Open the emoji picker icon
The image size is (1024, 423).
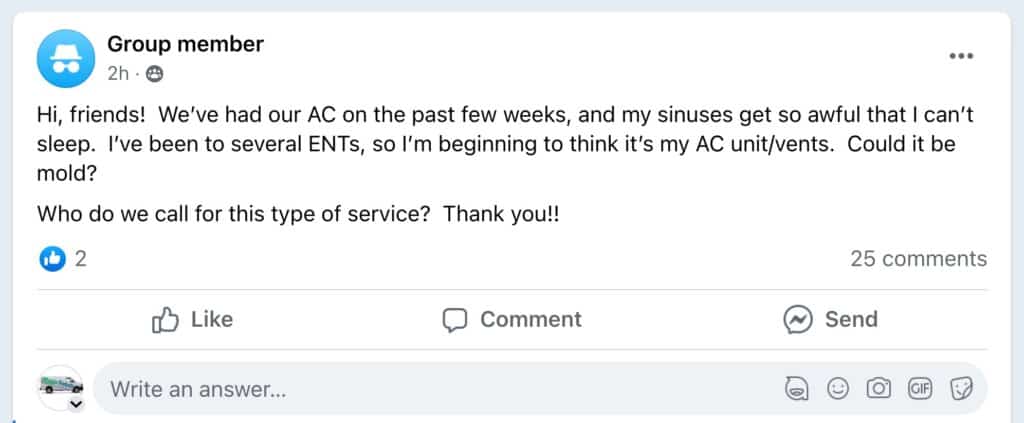[838, 389]
